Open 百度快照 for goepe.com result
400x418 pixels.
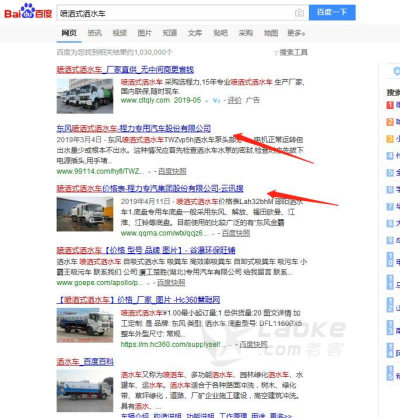click(171, 283)
